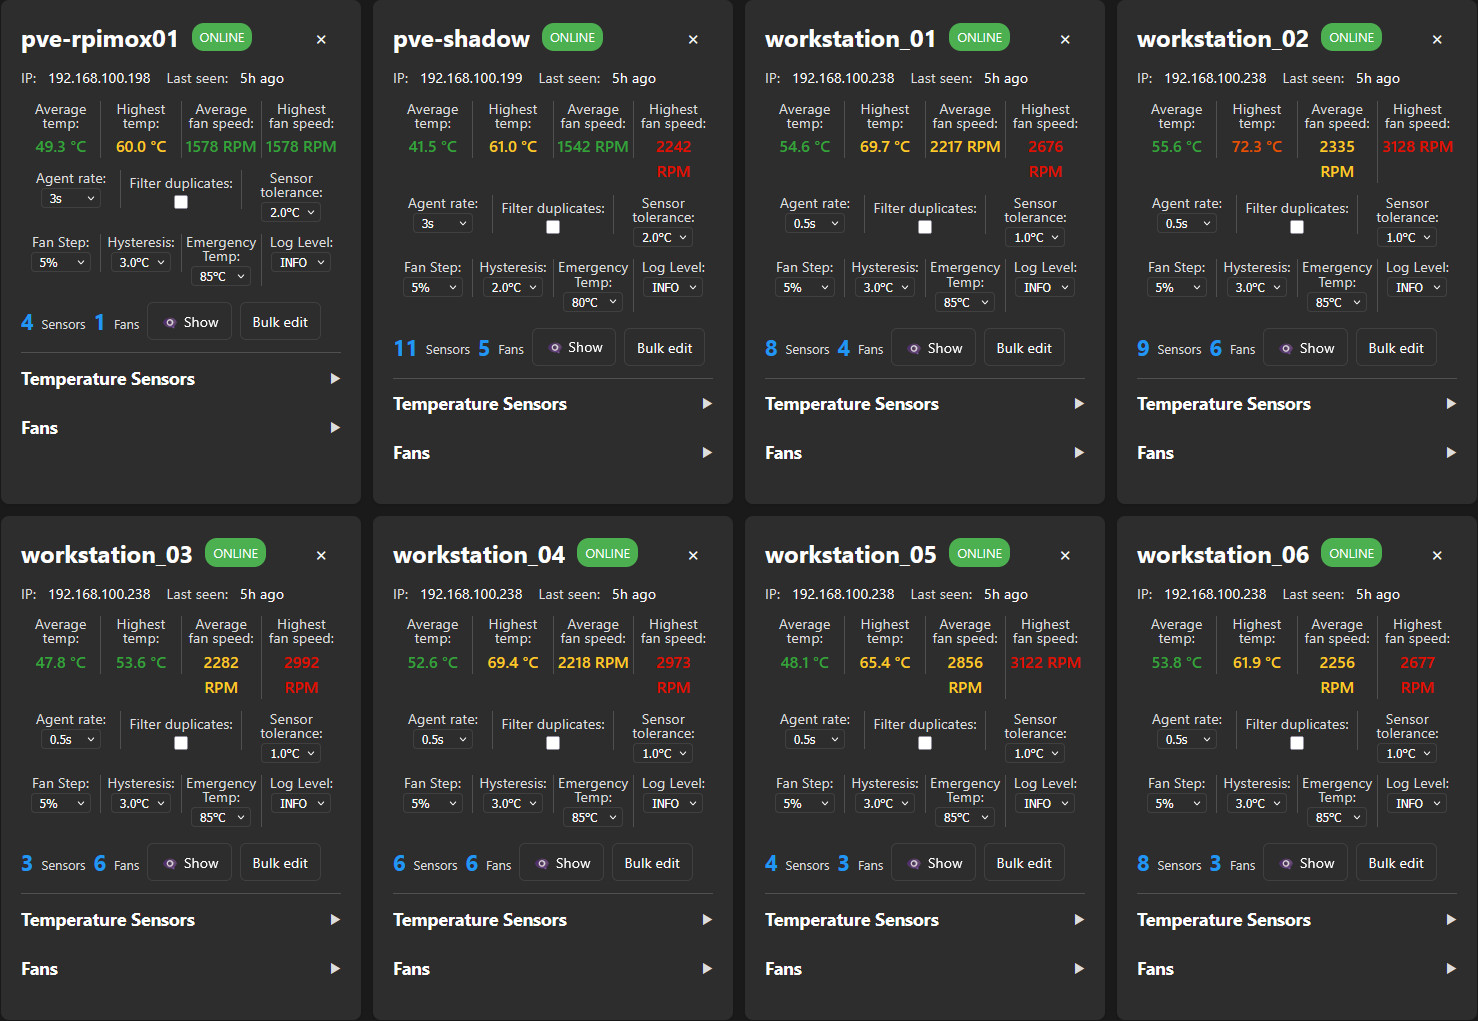Screen dimensions: 1478x1021
Task: Expand Fans section on pve-rpimox01
Action: click(181, 428)
